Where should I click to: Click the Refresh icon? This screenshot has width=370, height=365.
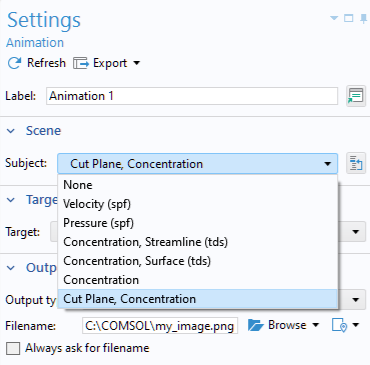click(14, 63)
